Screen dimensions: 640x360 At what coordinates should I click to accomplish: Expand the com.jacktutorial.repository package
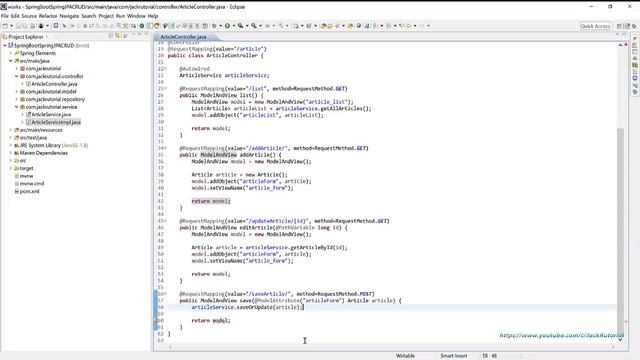(17, 99)
